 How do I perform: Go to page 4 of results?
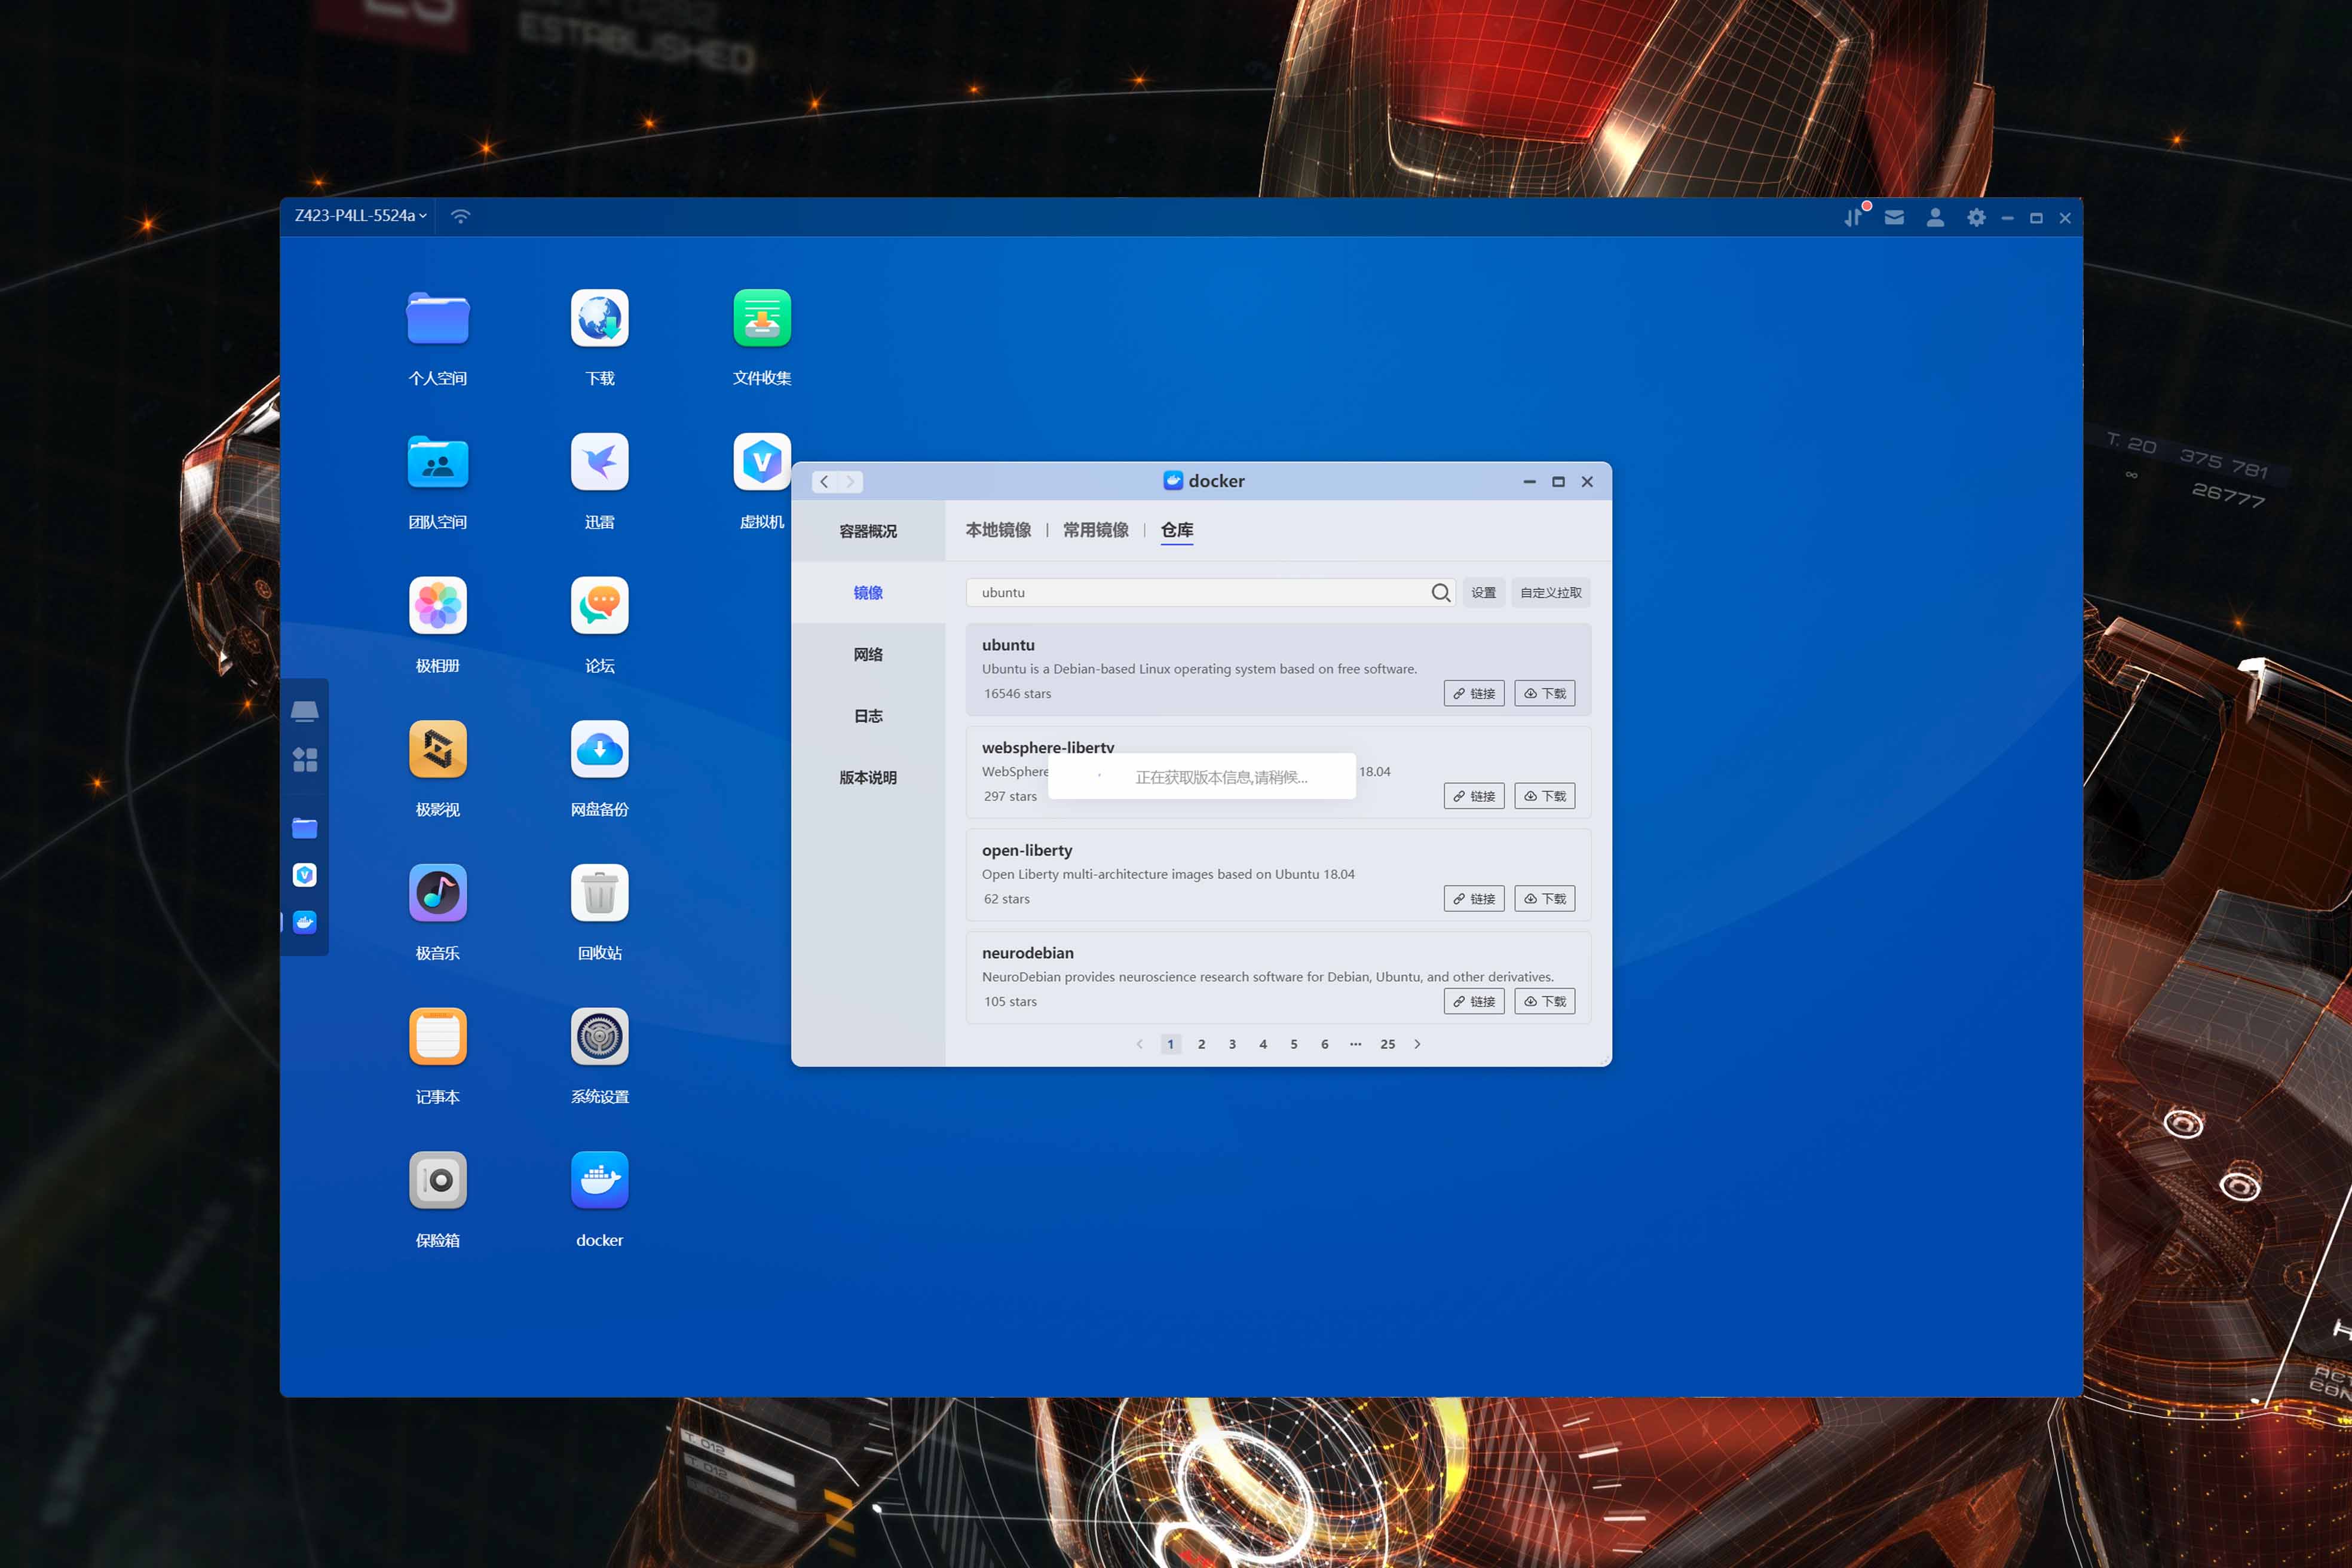(1263, 1044)
